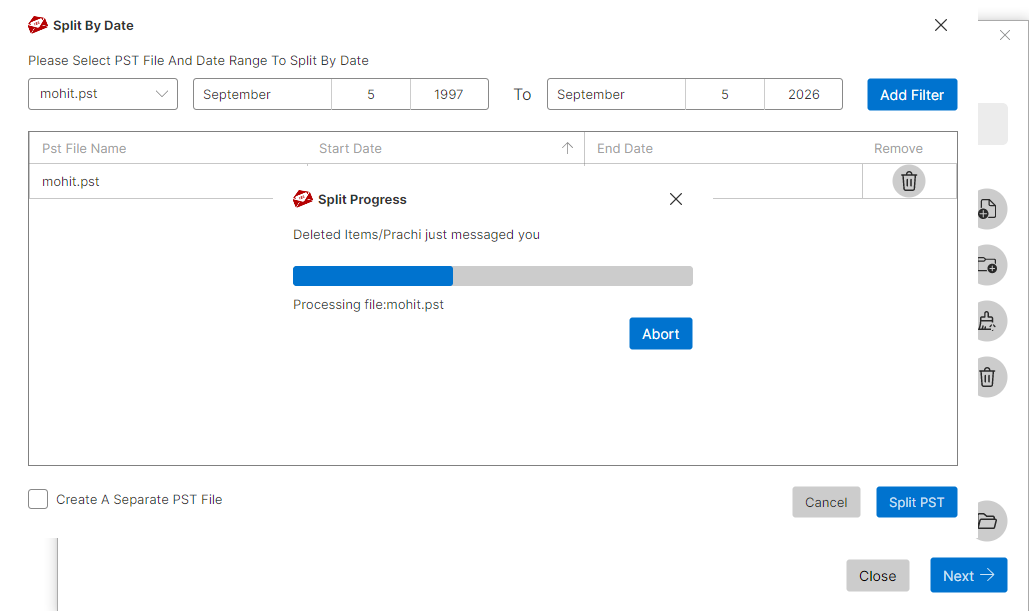
Task: Click the Next button
Action: click(969, 575)
